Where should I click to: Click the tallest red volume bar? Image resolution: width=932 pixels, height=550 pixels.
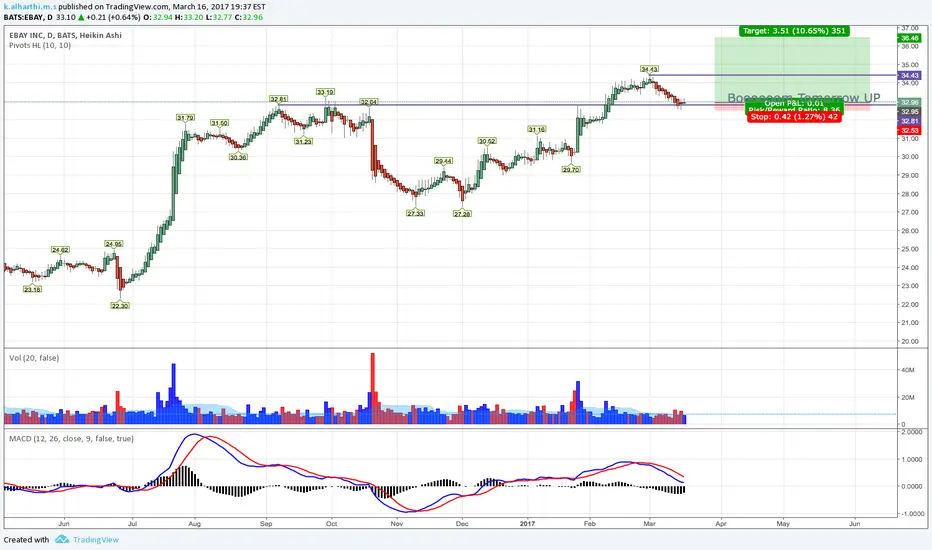[373, 388]
